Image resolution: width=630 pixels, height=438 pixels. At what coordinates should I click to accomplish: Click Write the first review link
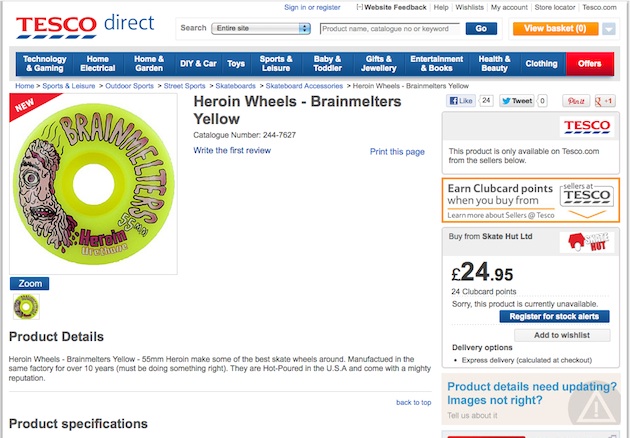point(232,151)
